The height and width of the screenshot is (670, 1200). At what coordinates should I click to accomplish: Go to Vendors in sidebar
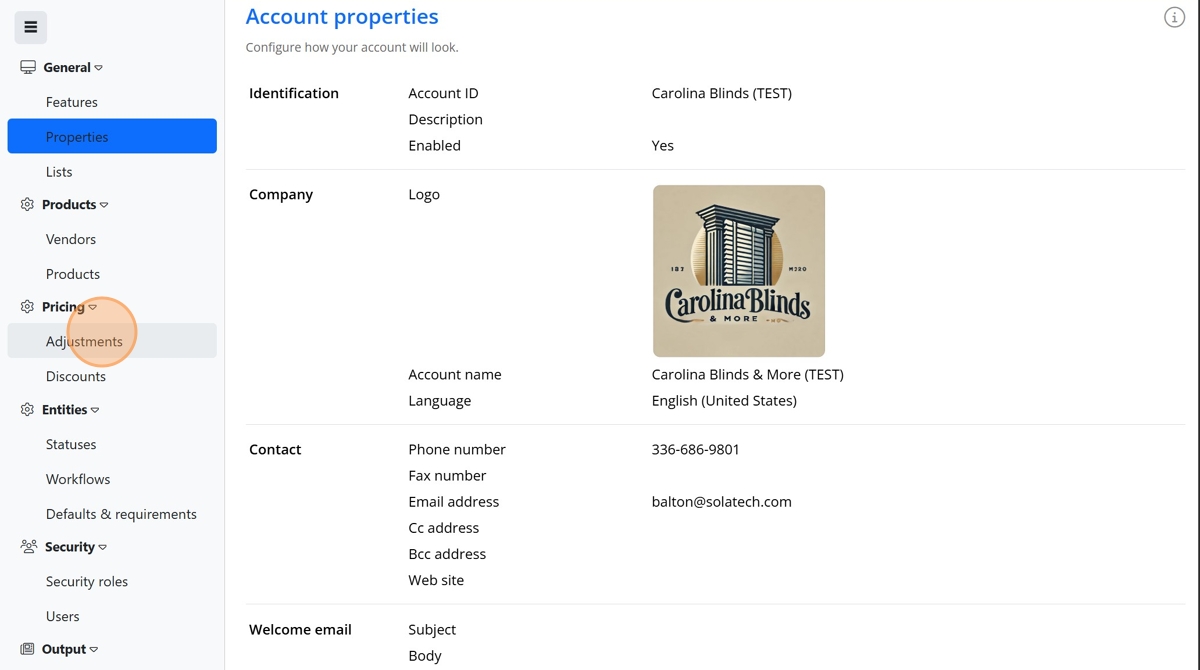(112, 239)
